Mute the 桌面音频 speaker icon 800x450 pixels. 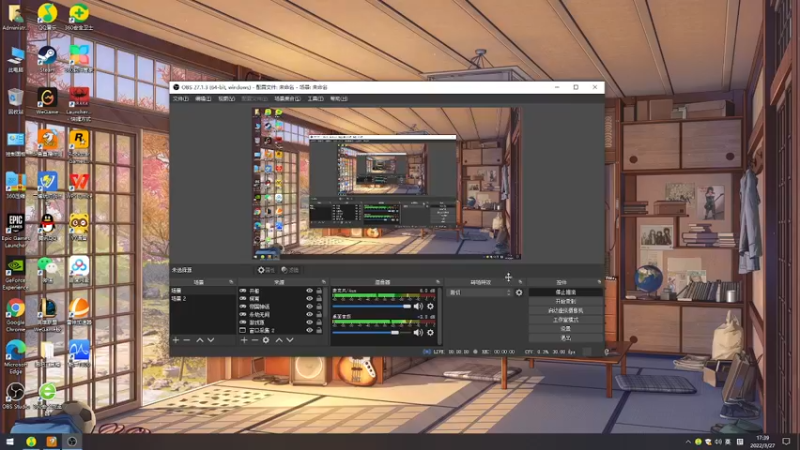click(418, 333)
